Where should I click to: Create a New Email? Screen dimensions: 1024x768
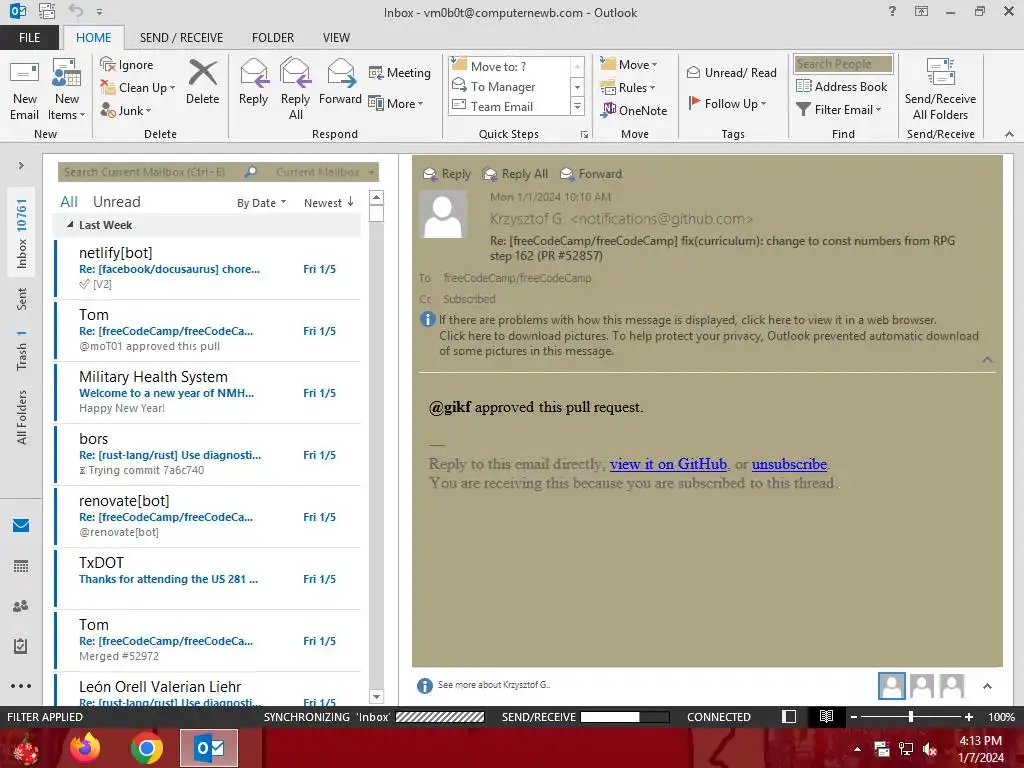24,89
